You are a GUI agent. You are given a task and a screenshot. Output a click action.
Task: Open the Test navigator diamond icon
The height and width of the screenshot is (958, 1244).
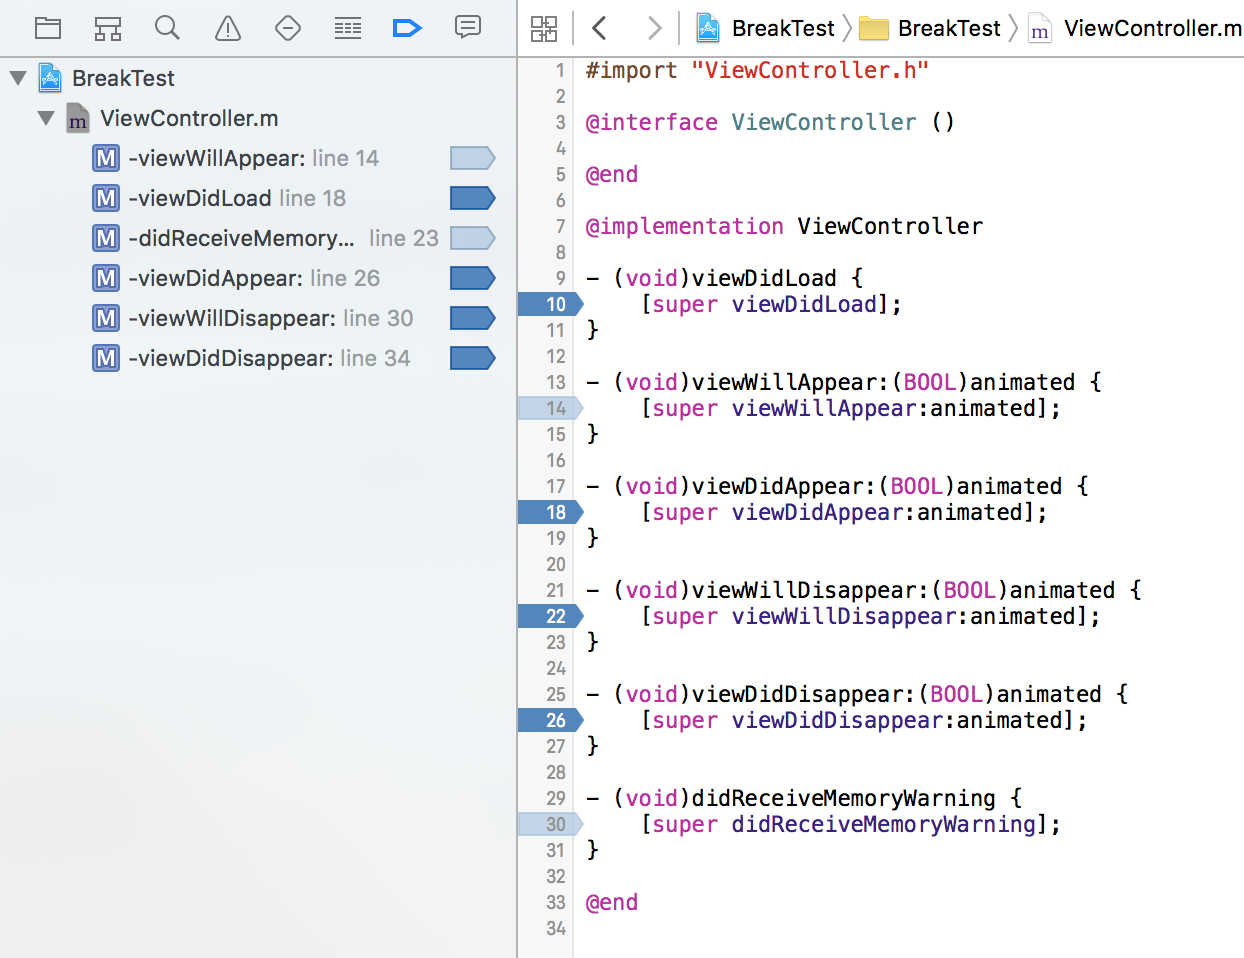coord(288,28)
